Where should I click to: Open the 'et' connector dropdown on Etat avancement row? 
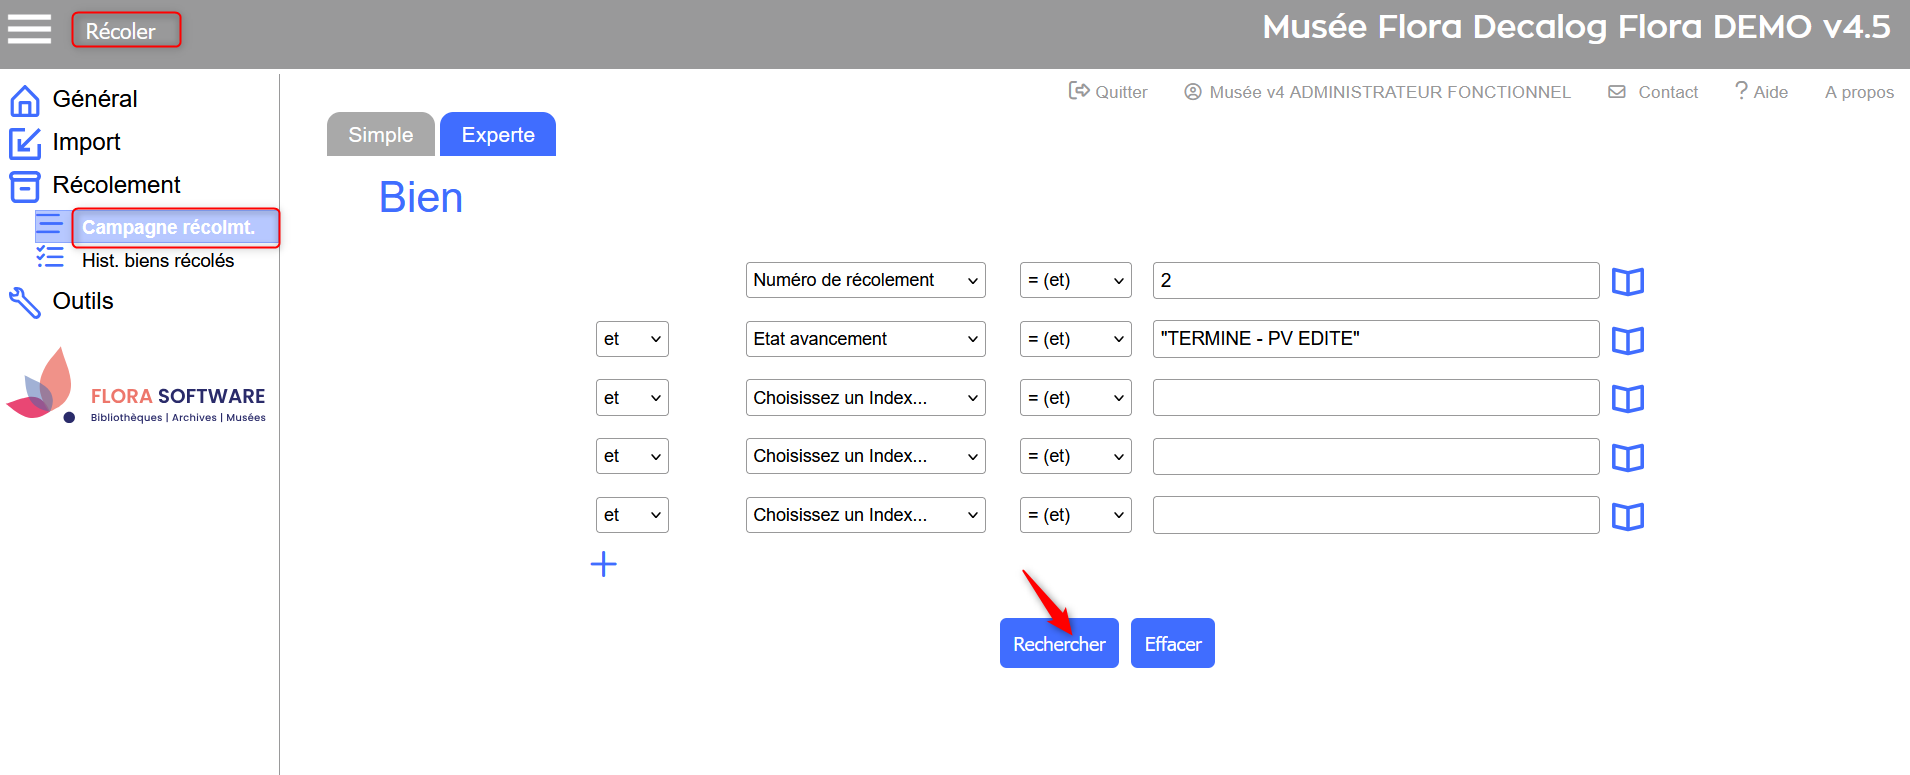[632, 339]
